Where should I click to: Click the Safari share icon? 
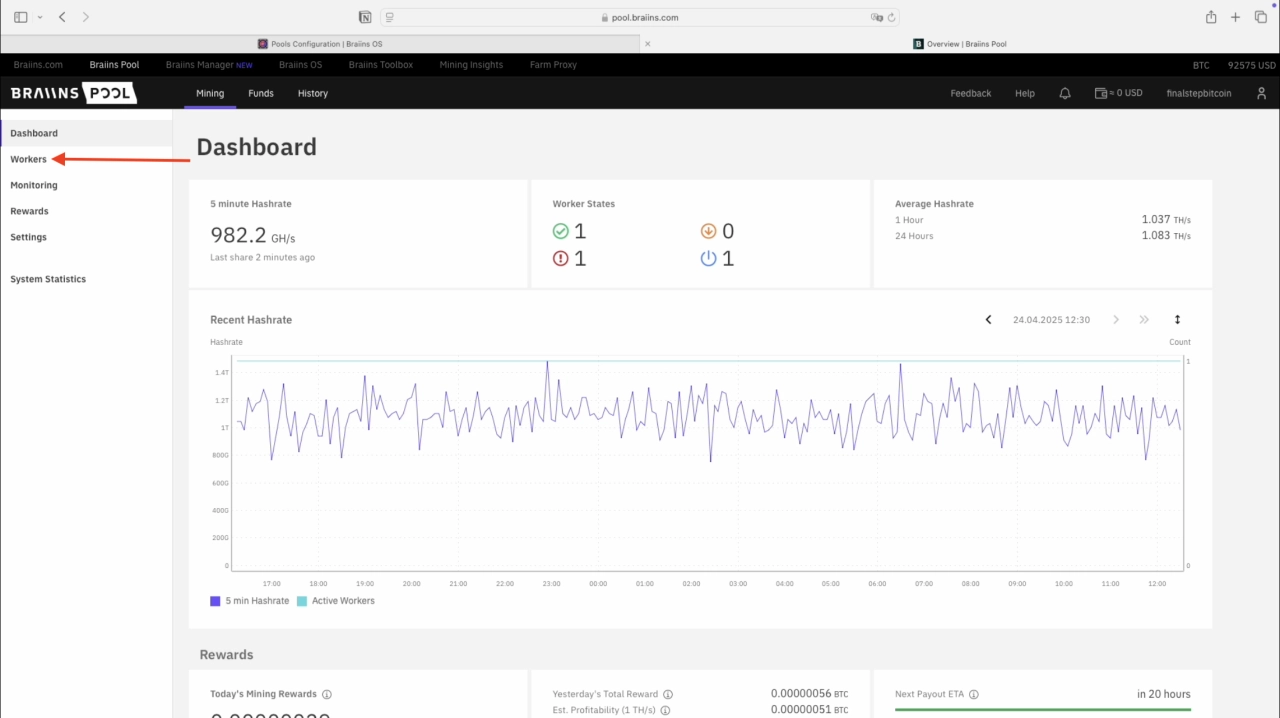coord(1211,17)
